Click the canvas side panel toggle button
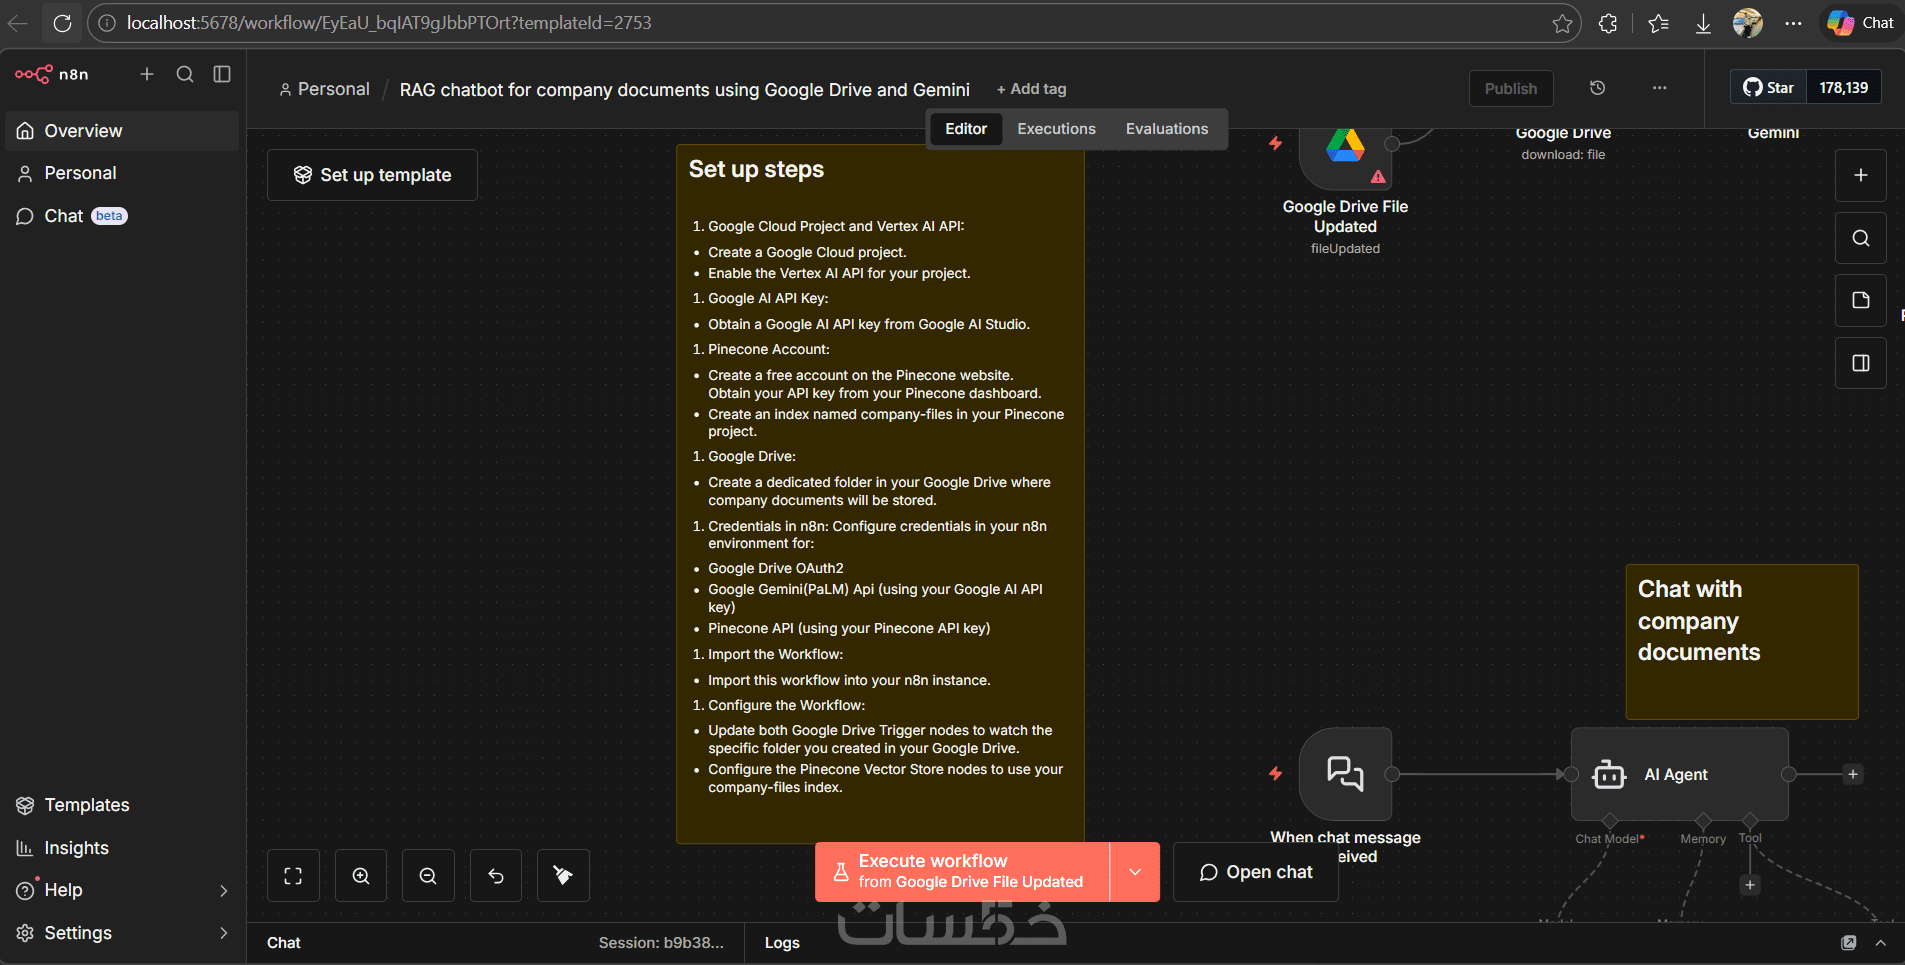The height and width of the screenshot is (965, 1905). tap(1861, 363)
